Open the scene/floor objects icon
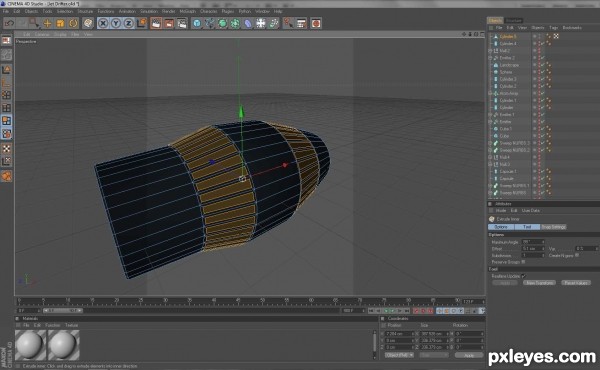600x370 pixels. (261, 23)
